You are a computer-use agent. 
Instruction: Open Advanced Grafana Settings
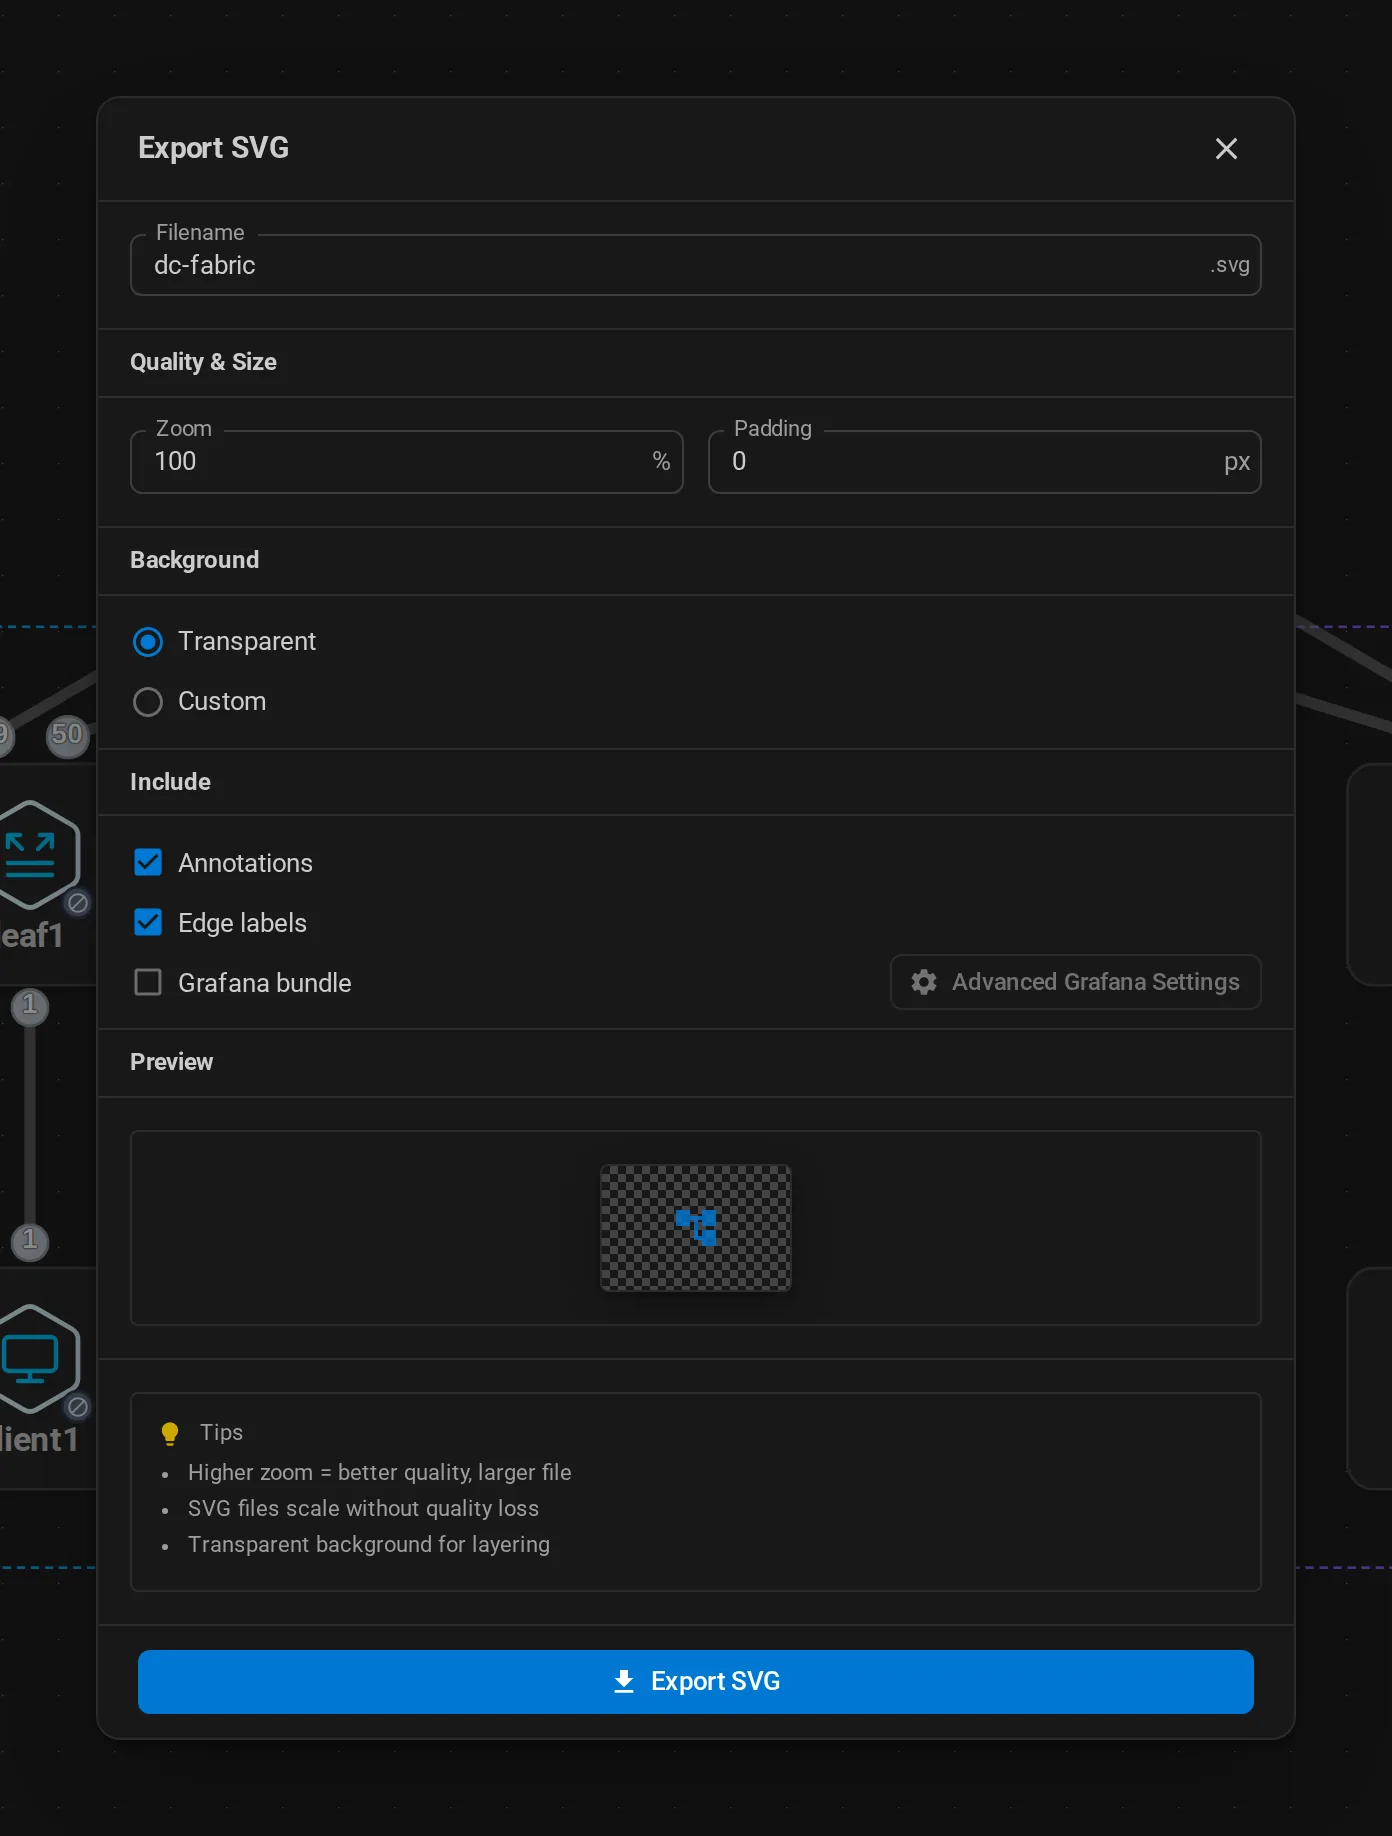click(x=1076, y=982)
